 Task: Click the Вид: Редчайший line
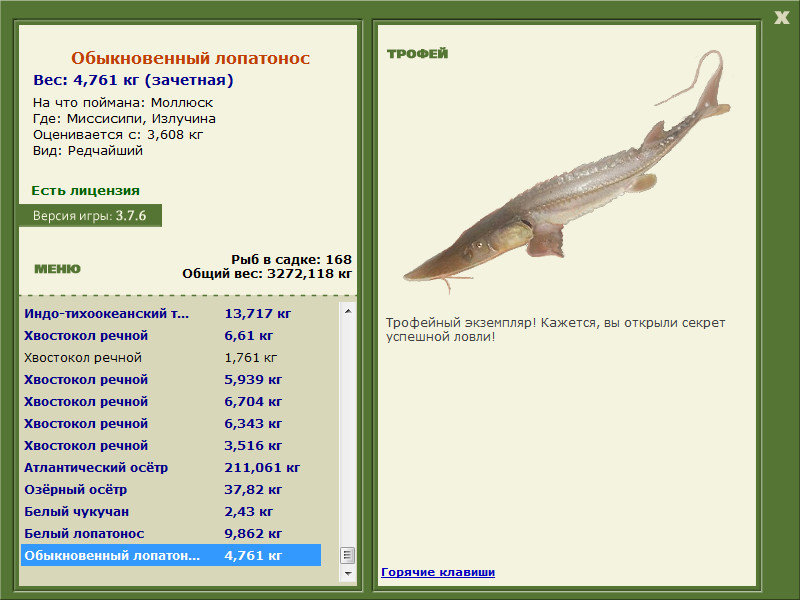point(88,151)
